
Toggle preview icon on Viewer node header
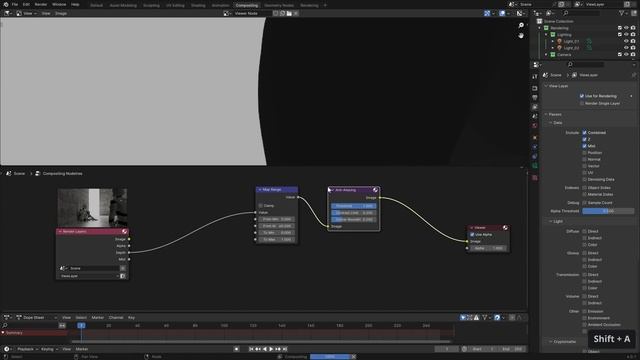pyautogui.click(x=505, y=228)
